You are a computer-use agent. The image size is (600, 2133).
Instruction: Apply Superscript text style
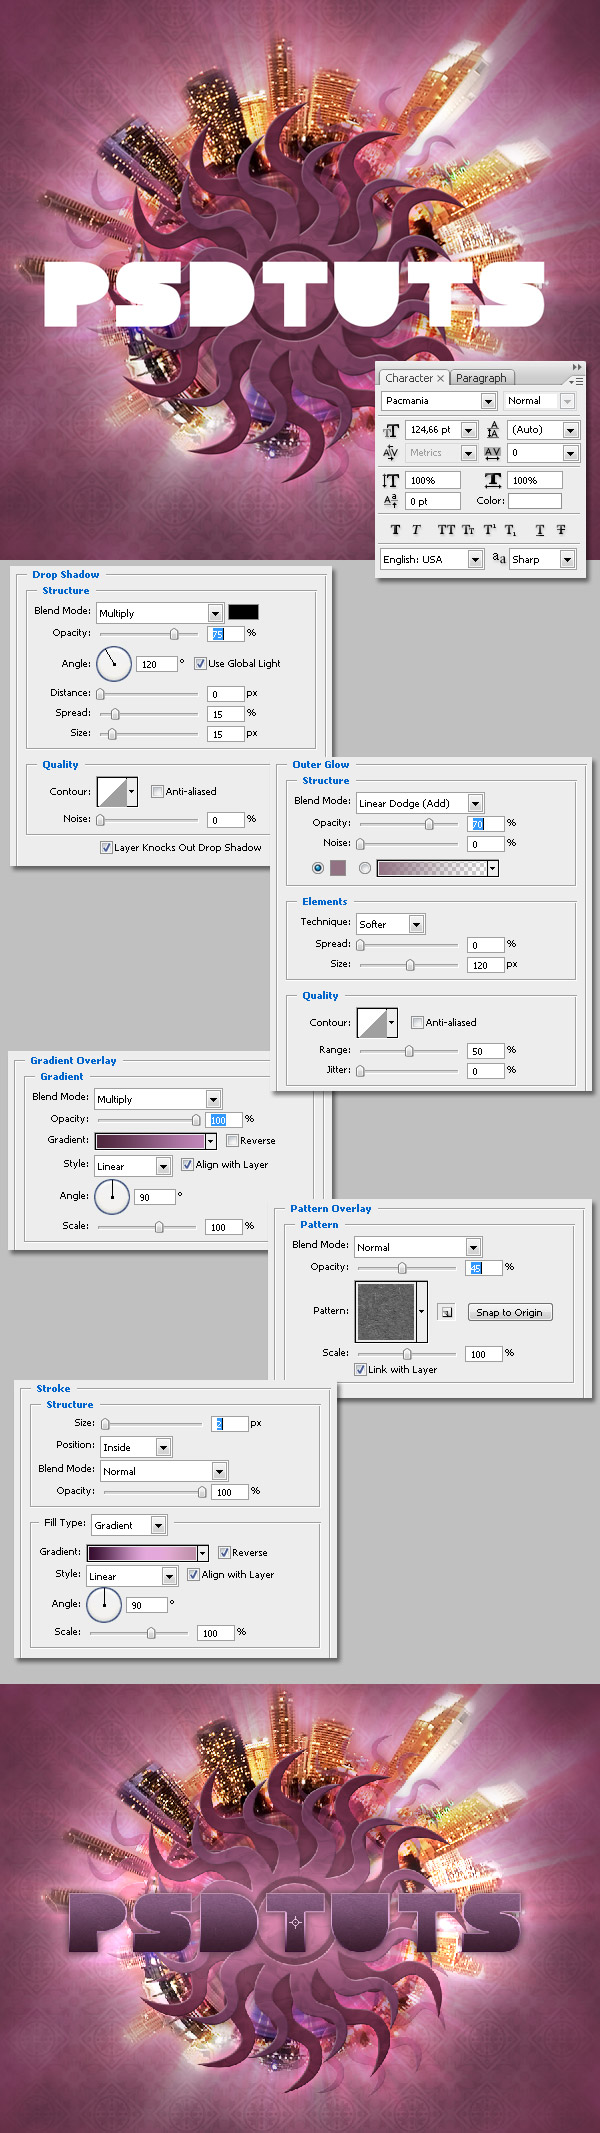[489, 530]
